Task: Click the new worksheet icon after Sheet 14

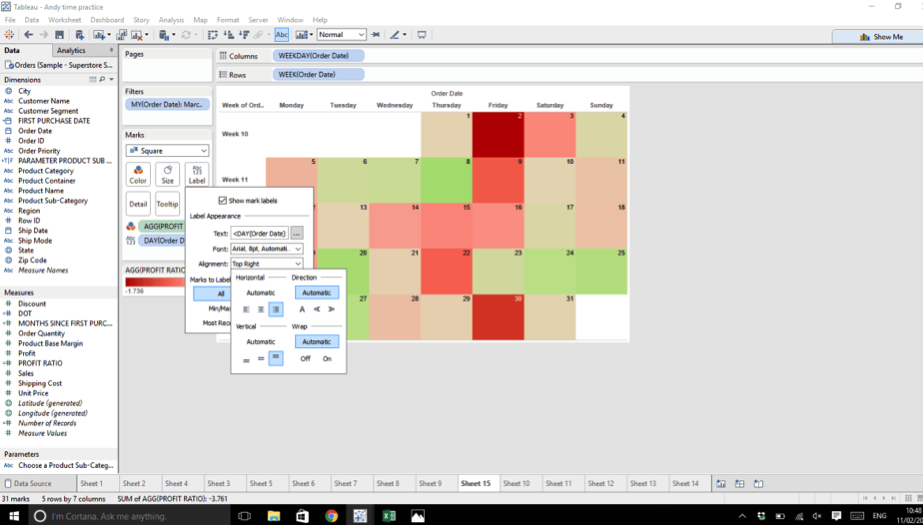Action: (x=721, y=484)
